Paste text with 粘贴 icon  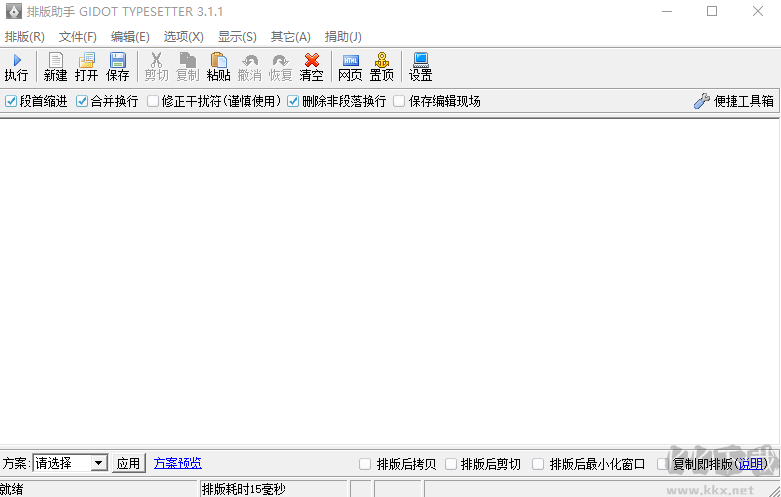218,67
